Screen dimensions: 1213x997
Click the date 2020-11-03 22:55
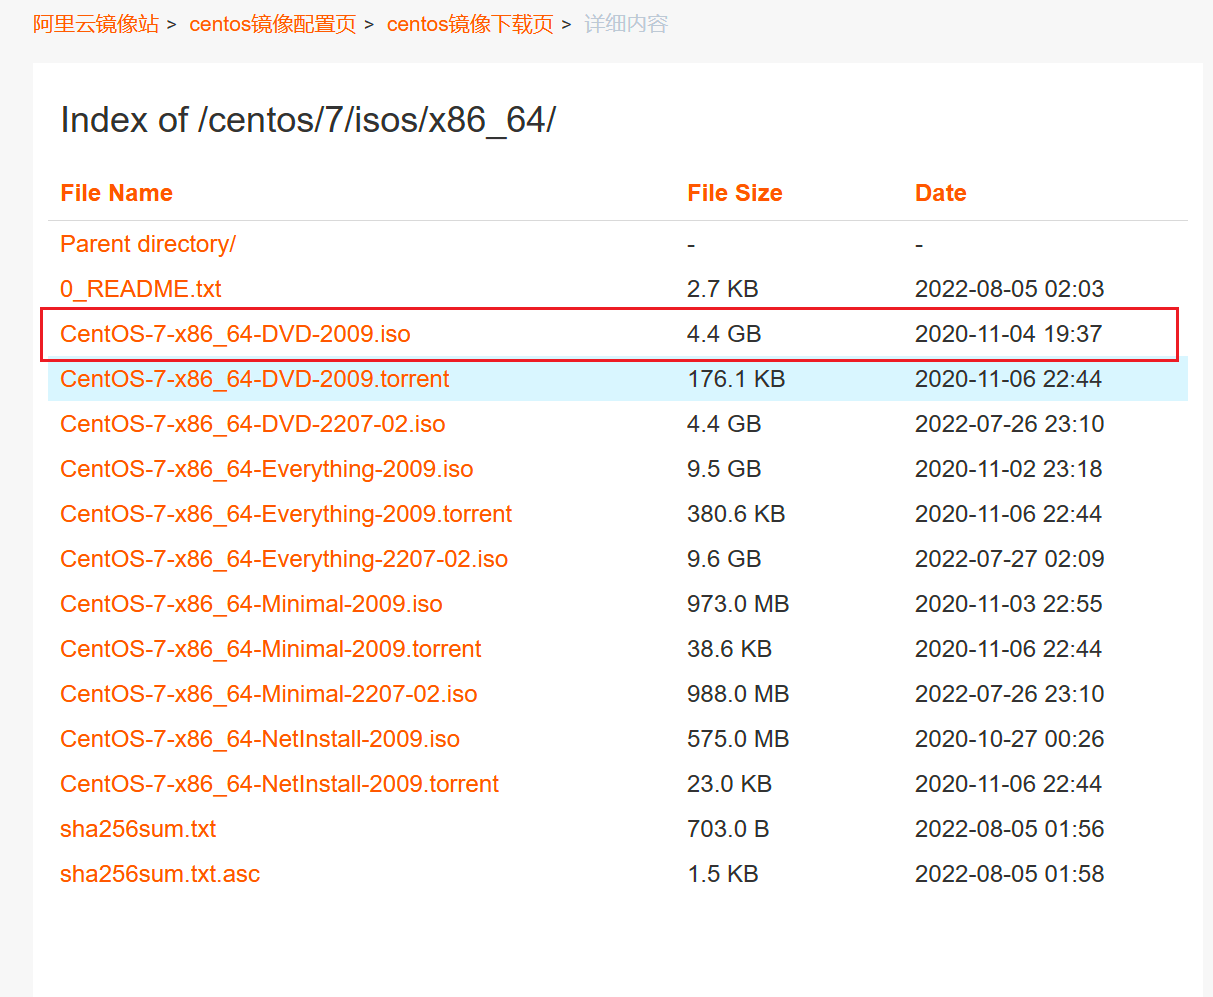(x=1009, y=604)
